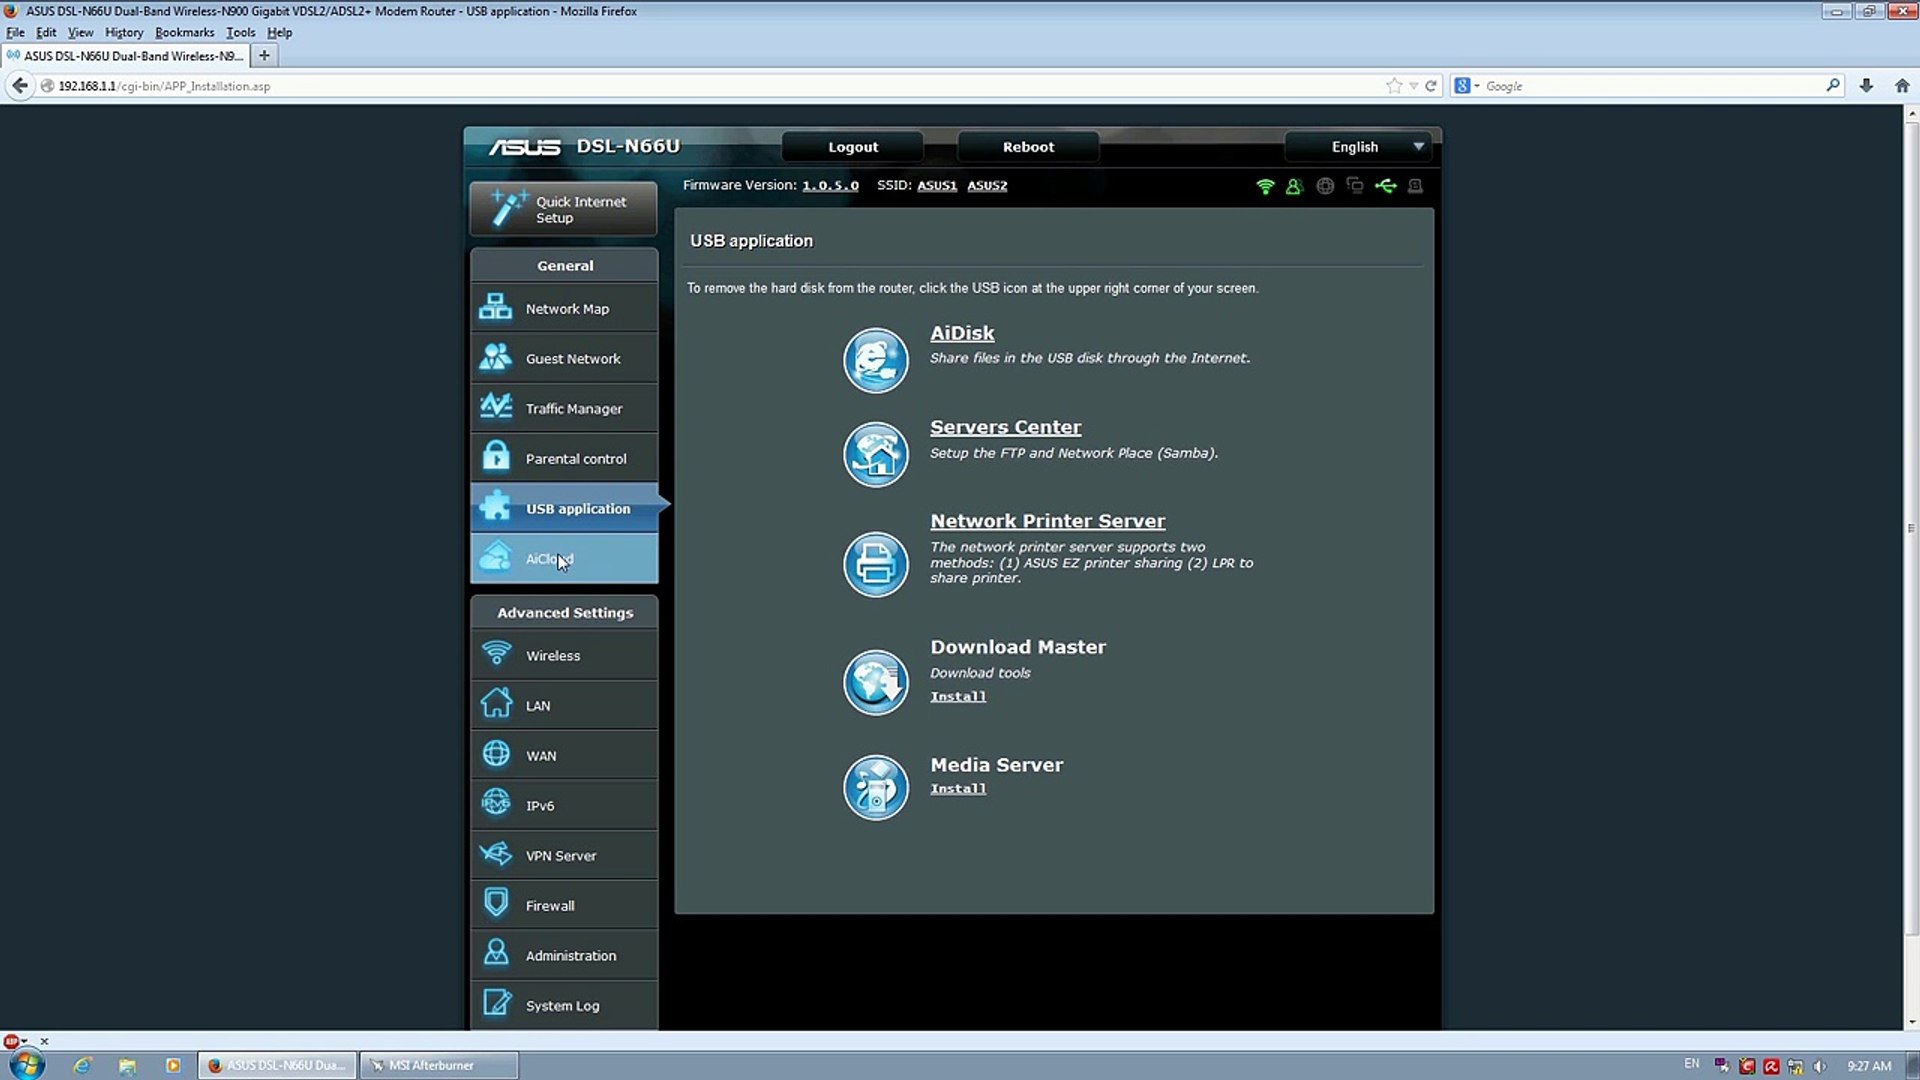Image resolution: width=1920 pixels, height=1080 pixels.
Task: Launch Quick Internet Setup wizard
Action: (564, 209)
